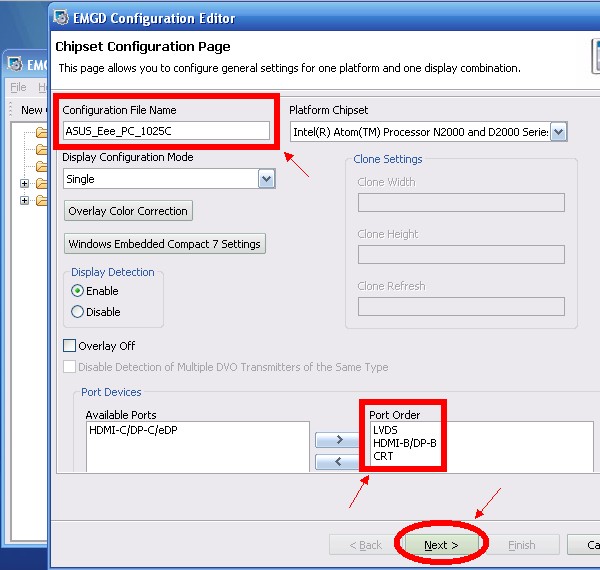Click the background EMGD window's title icon
The width and height of the screenshot is (600, 570).
[x=14, y=65]
